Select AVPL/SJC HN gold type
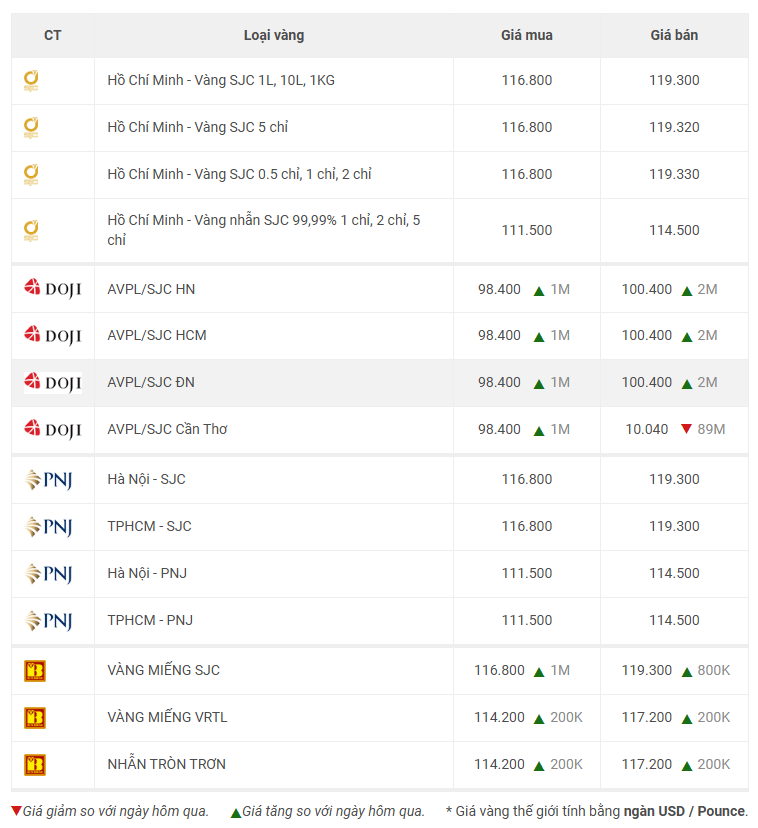758x828 pixels. click(x=151, y=289)
